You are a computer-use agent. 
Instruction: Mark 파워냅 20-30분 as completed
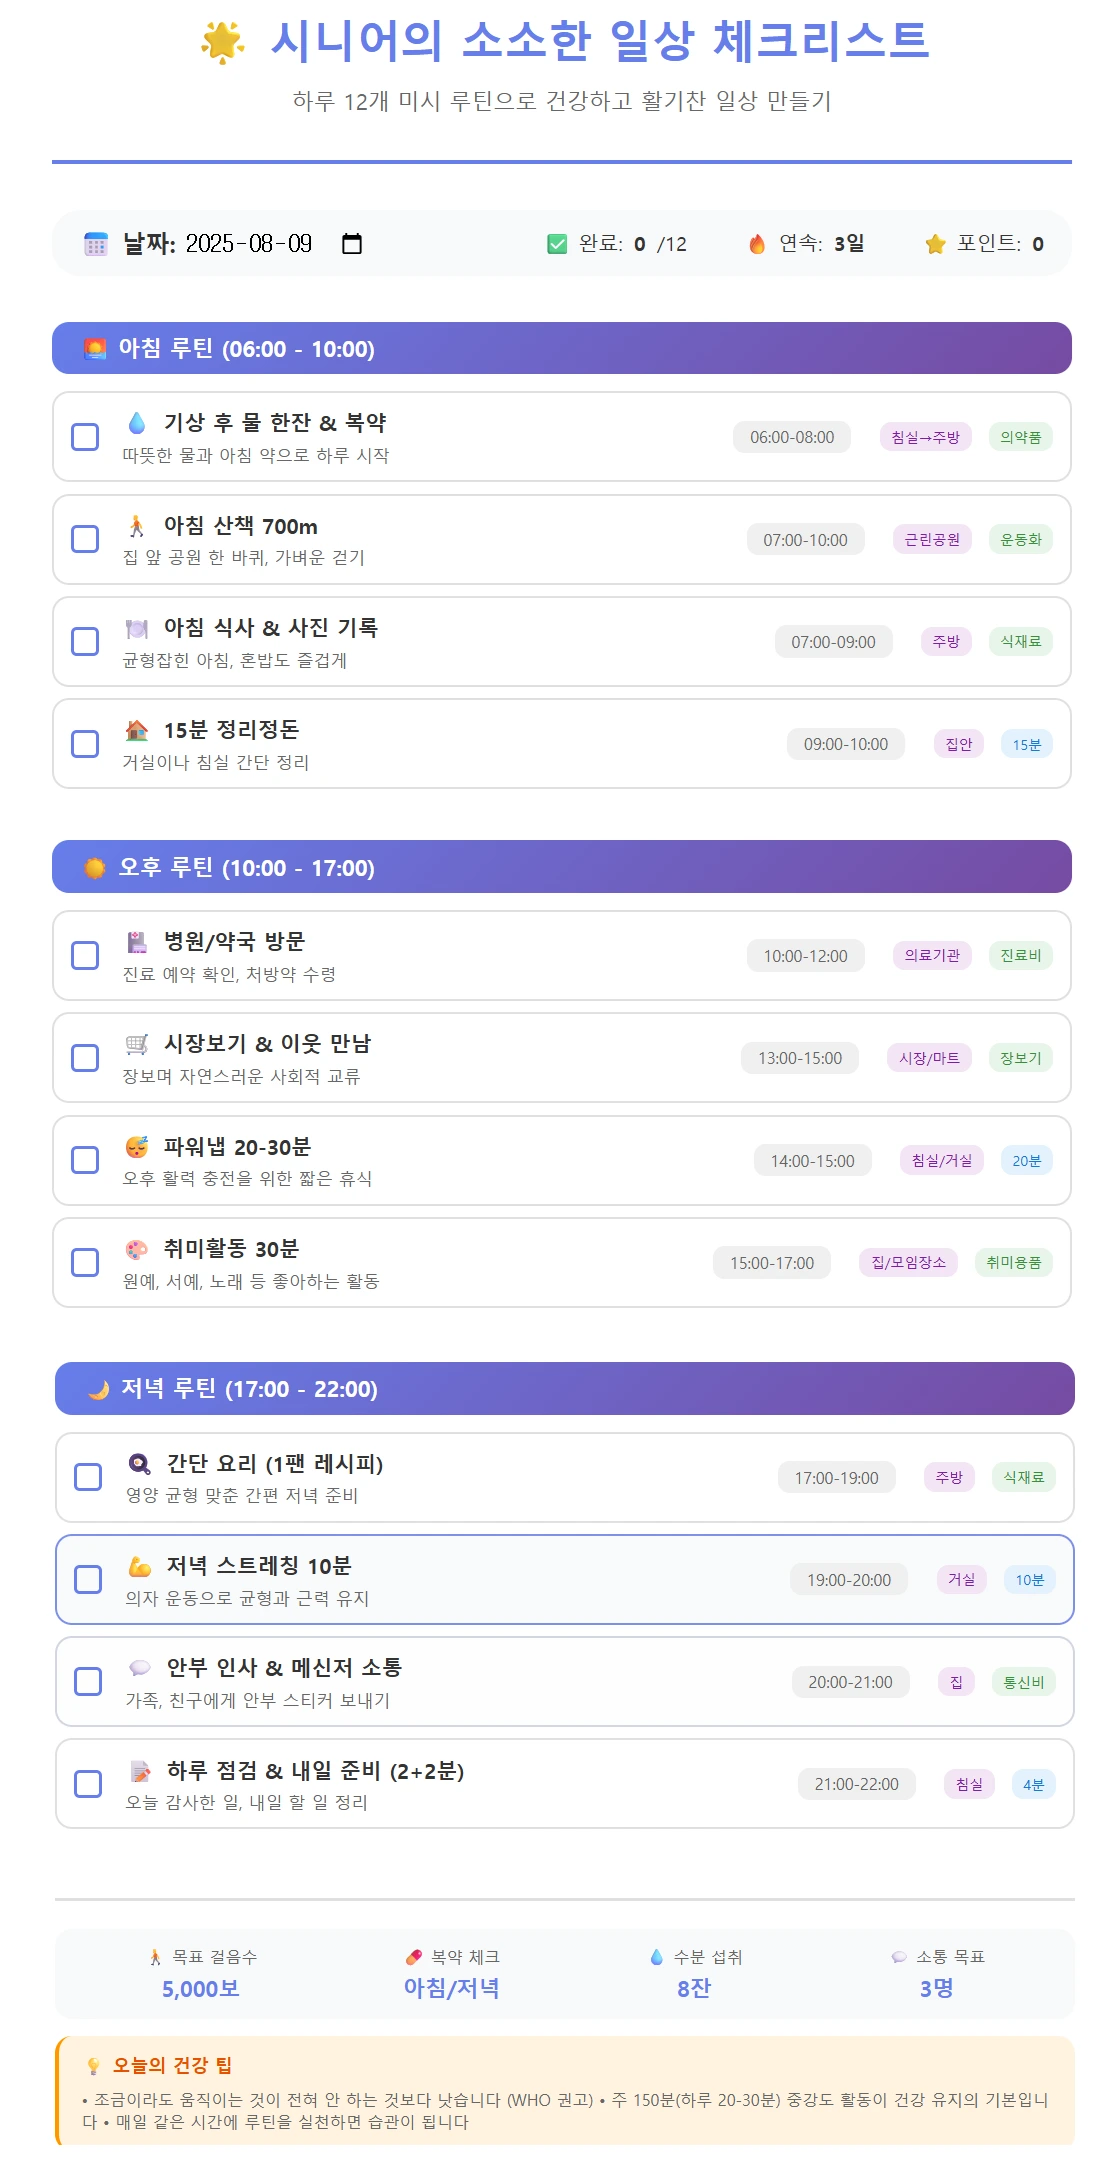tap(85, 1160)
